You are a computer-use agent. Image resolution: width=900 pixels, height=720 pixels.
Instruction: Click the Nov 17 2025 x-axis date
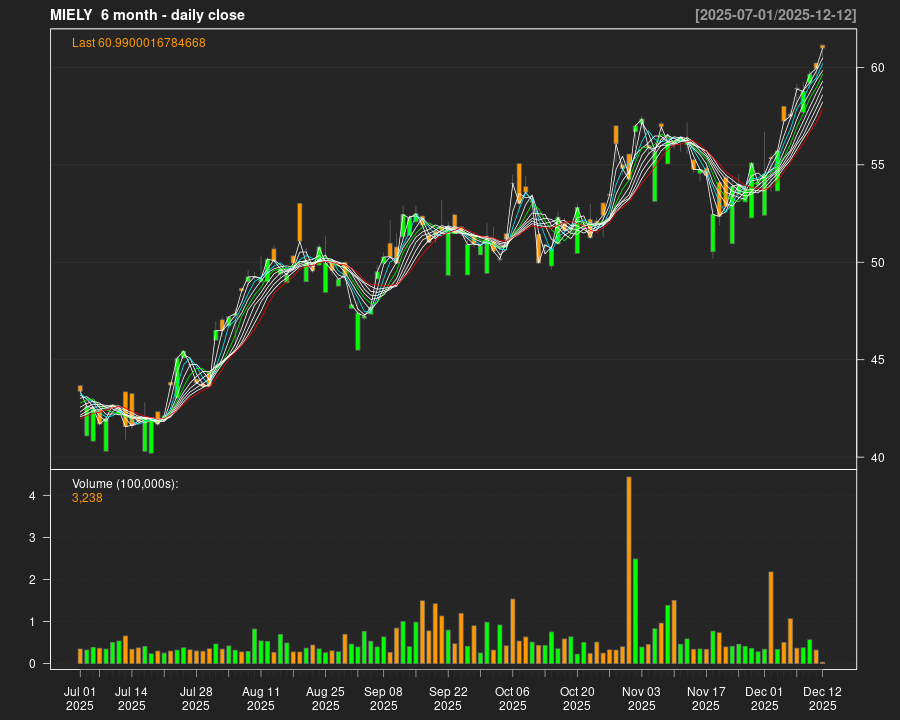tap(706, 698)
